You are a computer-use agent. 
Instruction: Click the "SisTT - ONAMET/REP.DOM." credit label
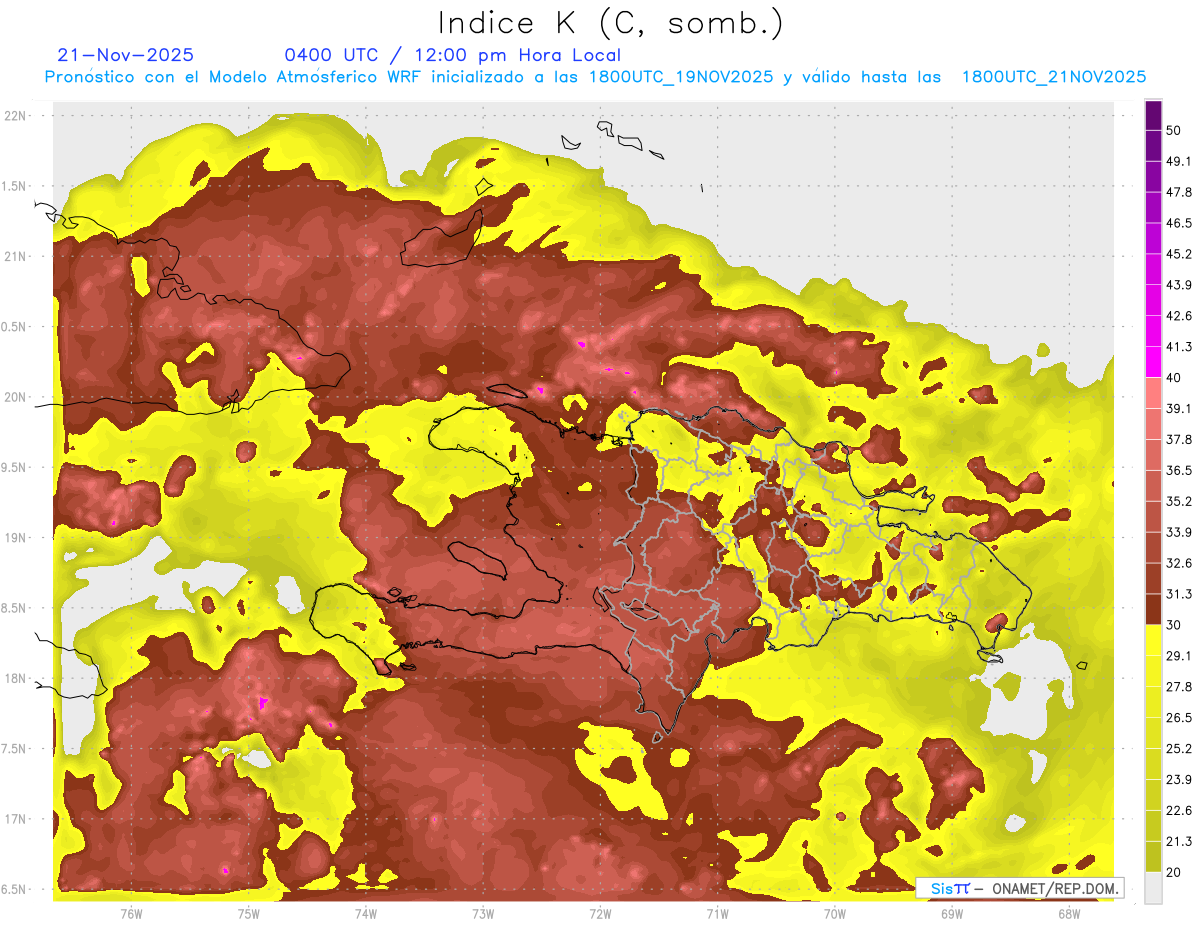tap(1019, 888)
